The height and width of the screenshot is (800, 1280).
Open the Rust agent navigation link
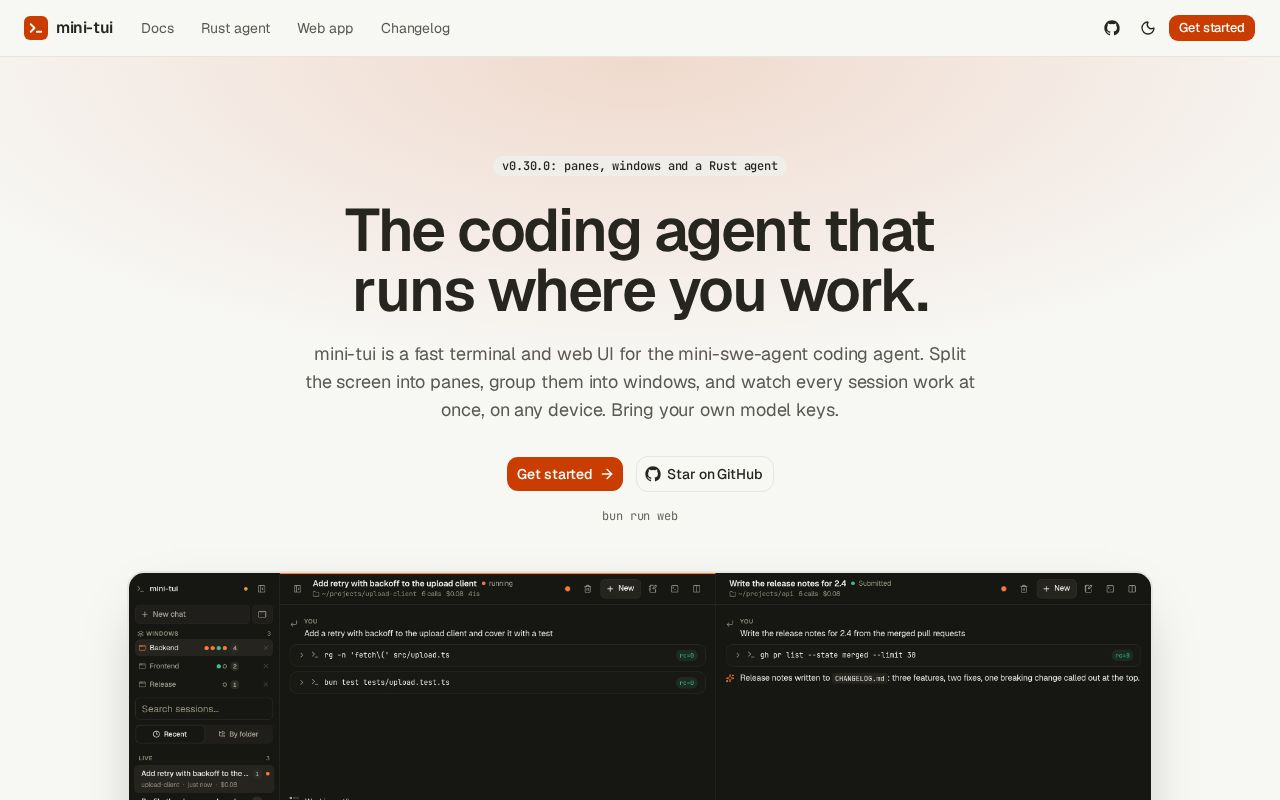click(236, 28)
